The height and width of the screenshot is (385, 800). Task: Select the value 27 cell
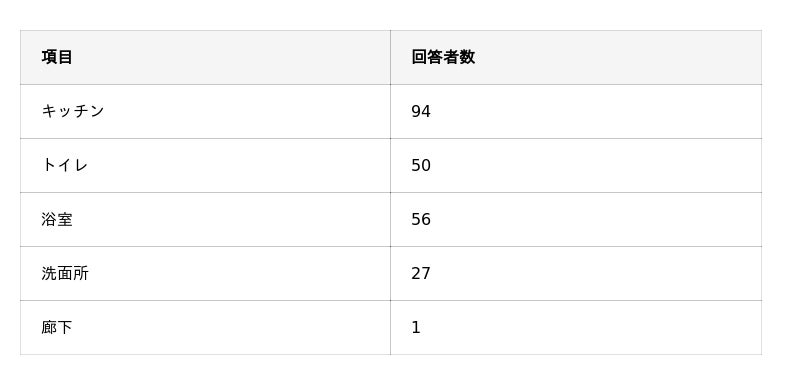pos(576,273)
